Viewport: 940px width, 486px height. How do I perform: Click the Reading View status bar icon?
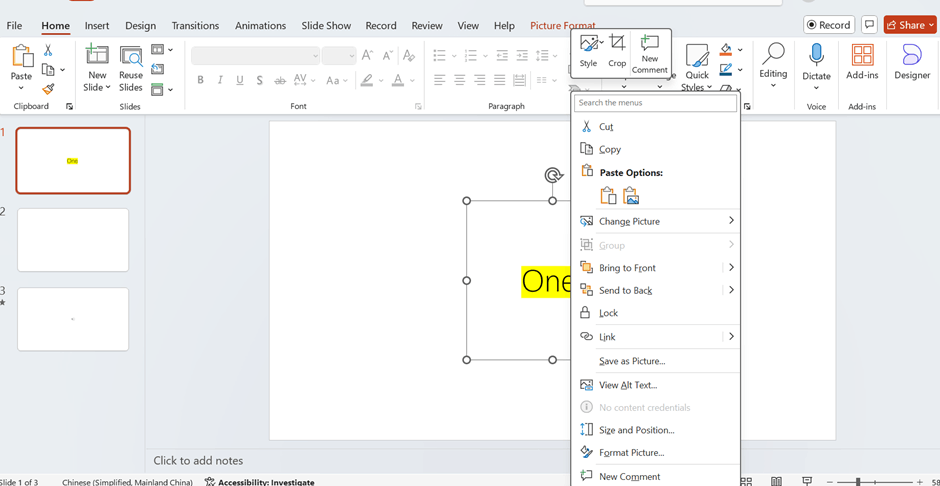tap(776, 482)
